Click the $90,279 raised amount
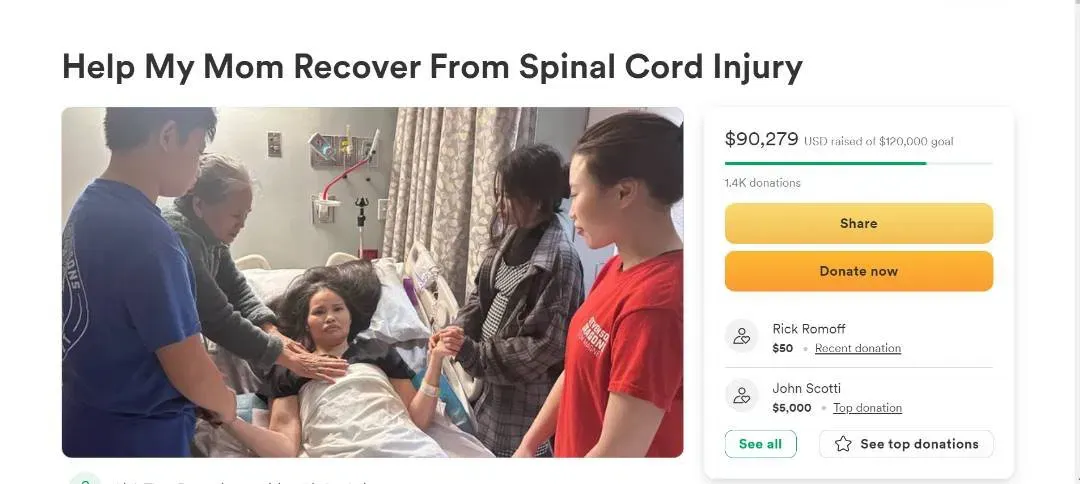The height and width of the screenshot is (484, 1080). coord(761,139)
